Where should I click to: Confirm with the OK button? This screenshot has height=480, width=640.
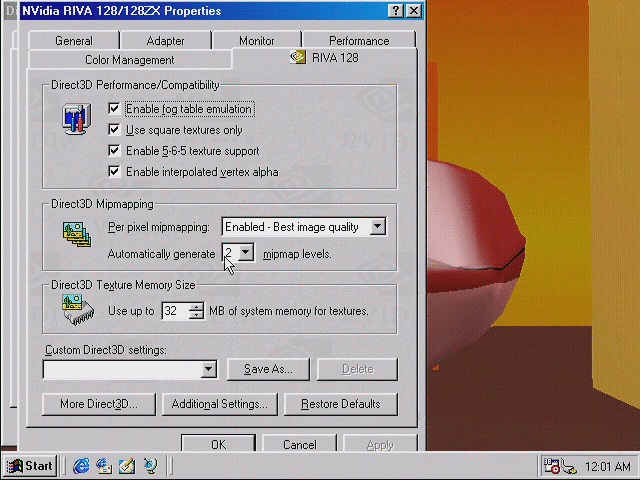point(218,444)
